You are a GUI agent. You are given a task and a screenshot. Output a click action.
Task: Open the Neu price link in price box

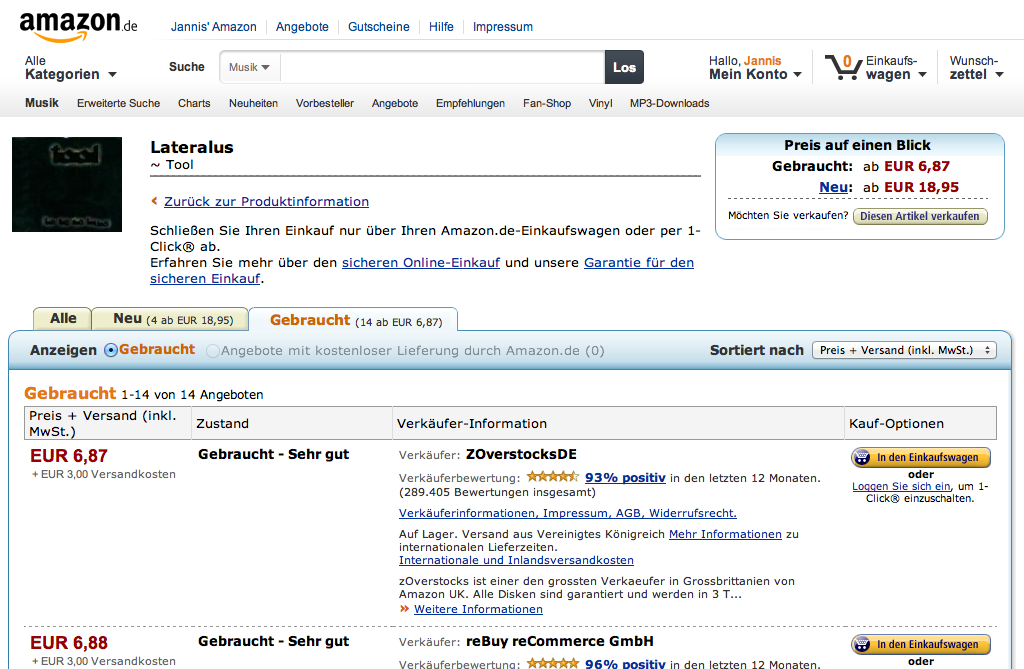pyautogui.click(x=835, y=188)
